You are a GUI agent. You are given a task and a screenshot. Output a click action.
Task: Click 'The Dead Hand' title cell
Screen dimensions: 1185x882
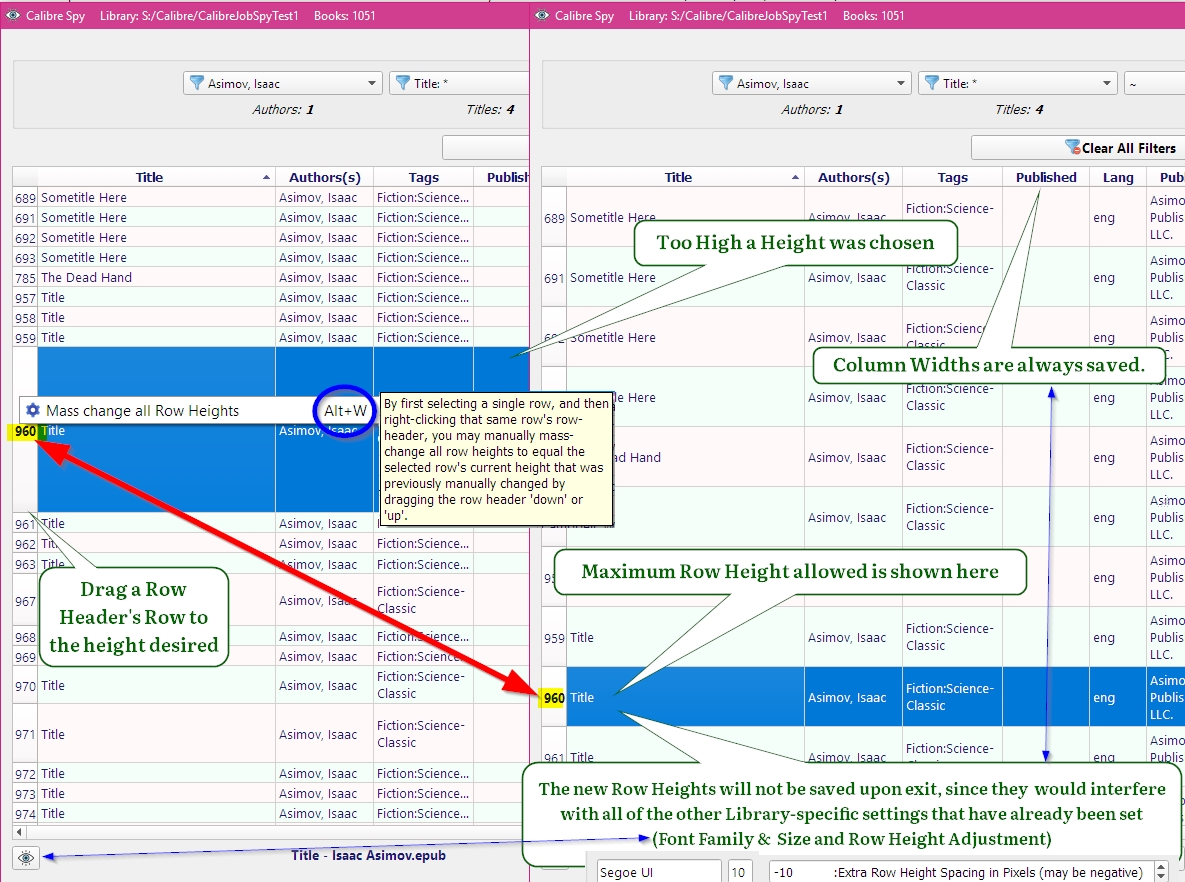point(156,277)
